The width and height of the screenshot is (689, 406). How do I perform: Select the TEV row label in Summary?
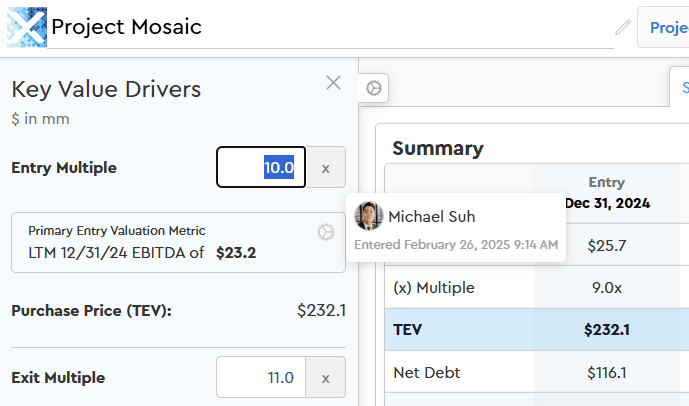(410, 330)
